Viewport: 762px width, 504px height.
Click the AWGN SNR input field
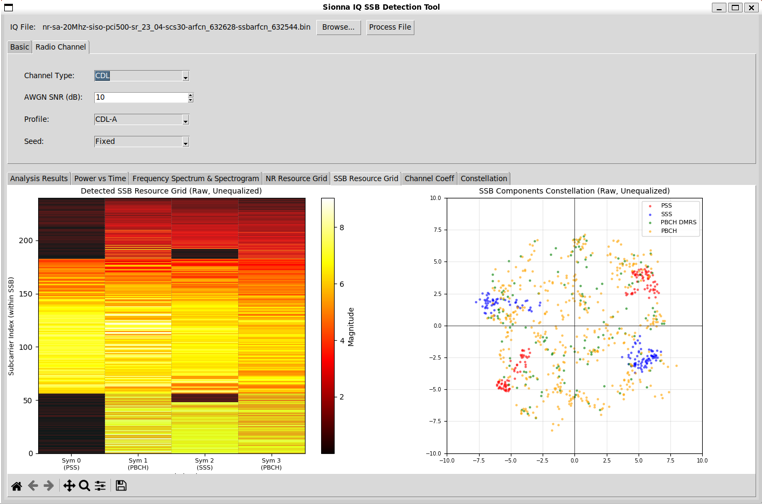(x=140, y=98)
